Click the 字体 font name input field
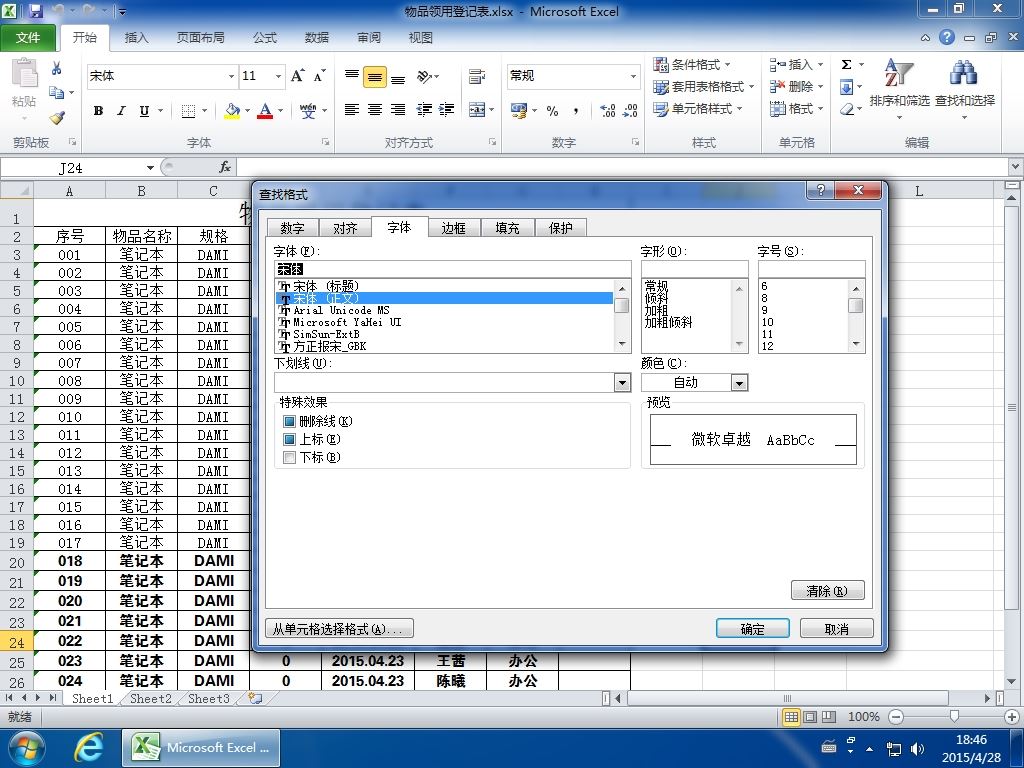Screen dimensions: 1024x768 click(x=453, y=269)
